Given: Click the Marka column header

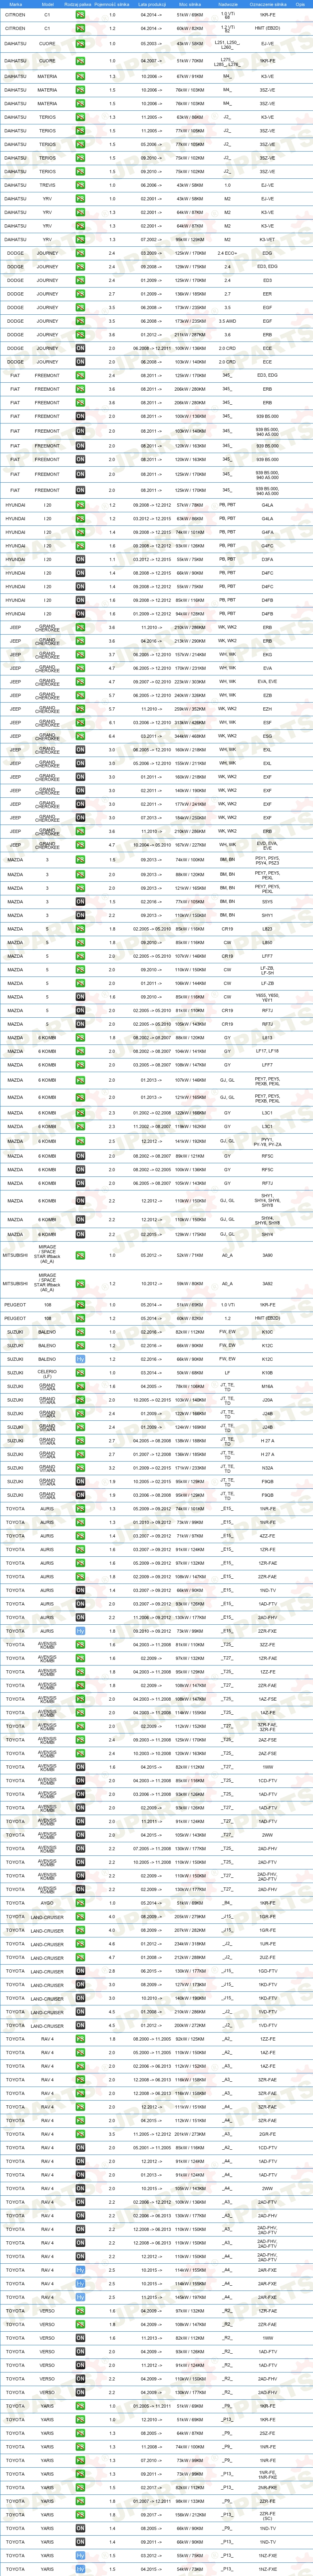Looking at the screenshot, I should click(x=15, y=4).
